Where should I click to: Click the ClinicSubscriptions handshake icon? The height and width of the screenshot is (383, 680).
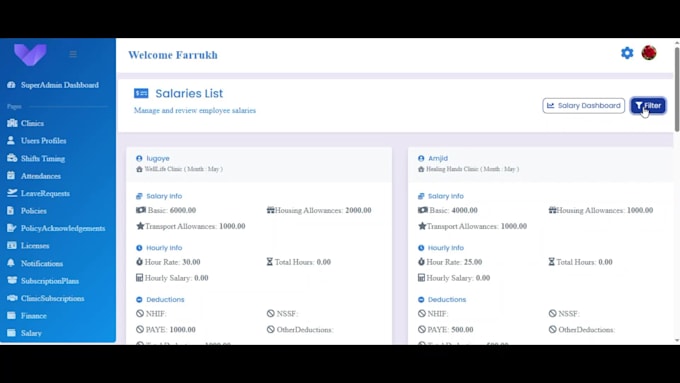point(12,298)
